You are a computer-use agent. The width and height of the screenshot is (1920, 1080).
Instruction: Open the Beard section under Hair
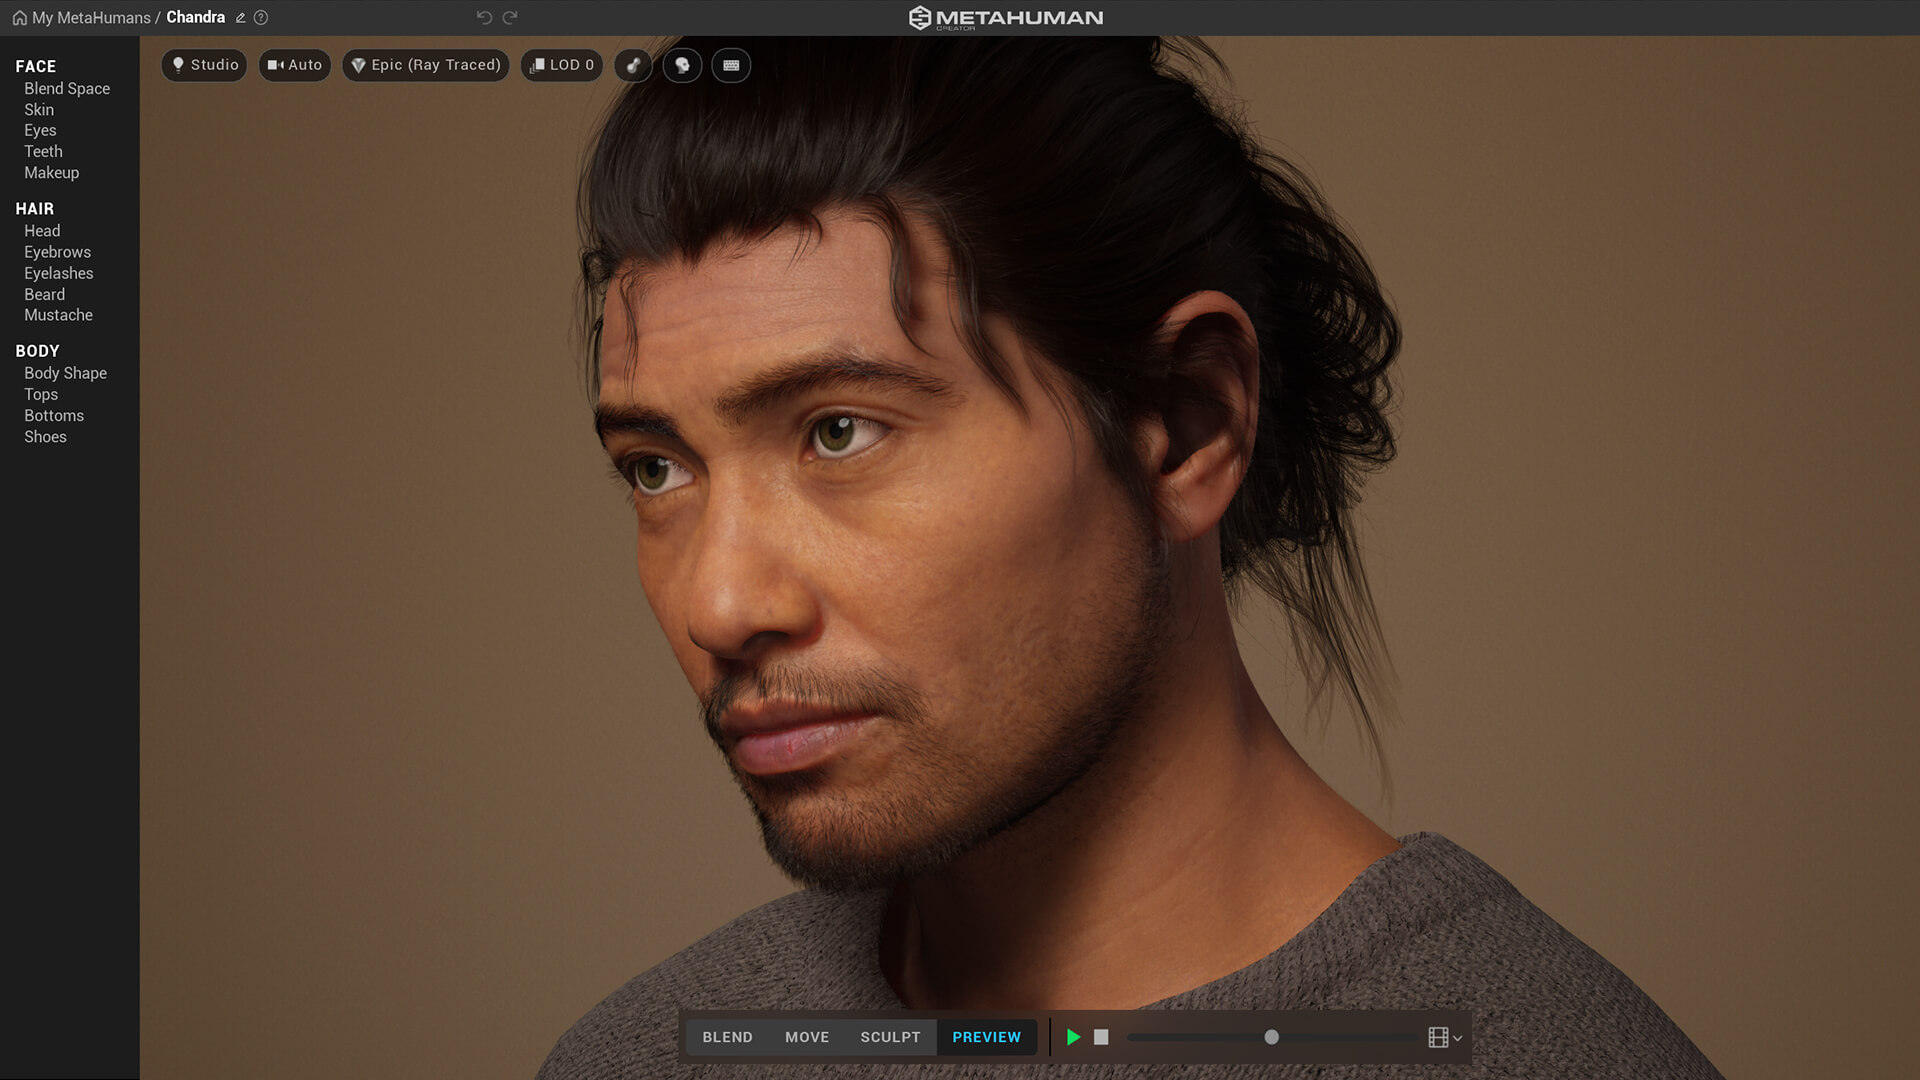pos(44,294)
